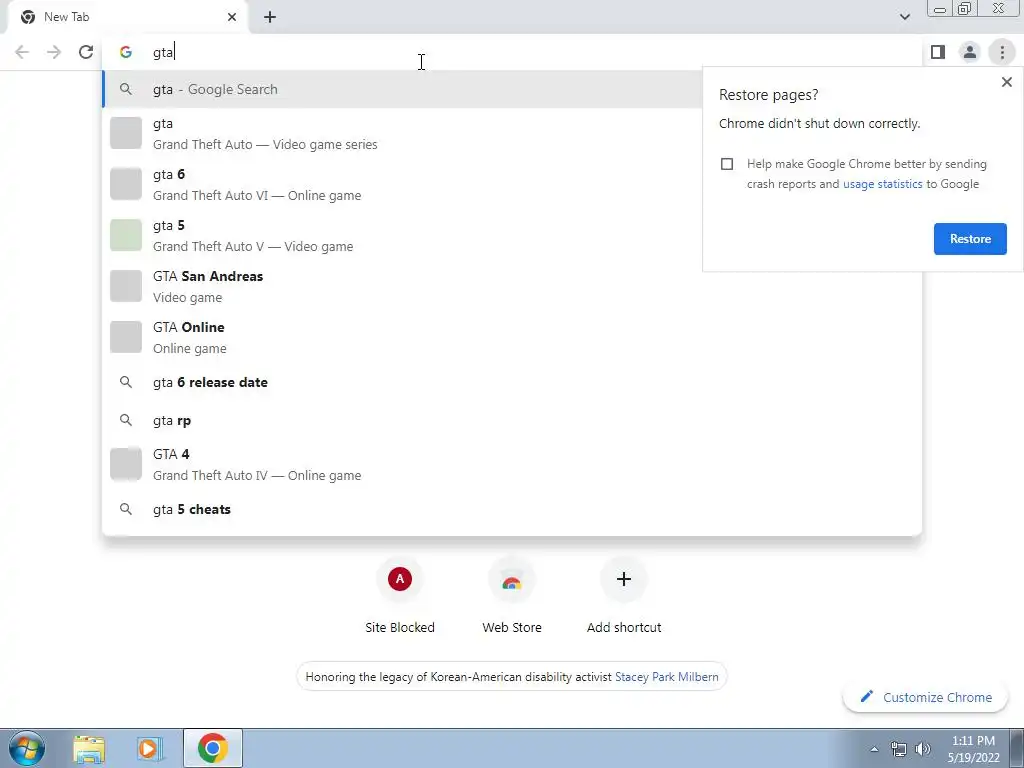
Task: Select 'gta rp' suggestion
Action: pyautogui.click(x=512, y=421)
